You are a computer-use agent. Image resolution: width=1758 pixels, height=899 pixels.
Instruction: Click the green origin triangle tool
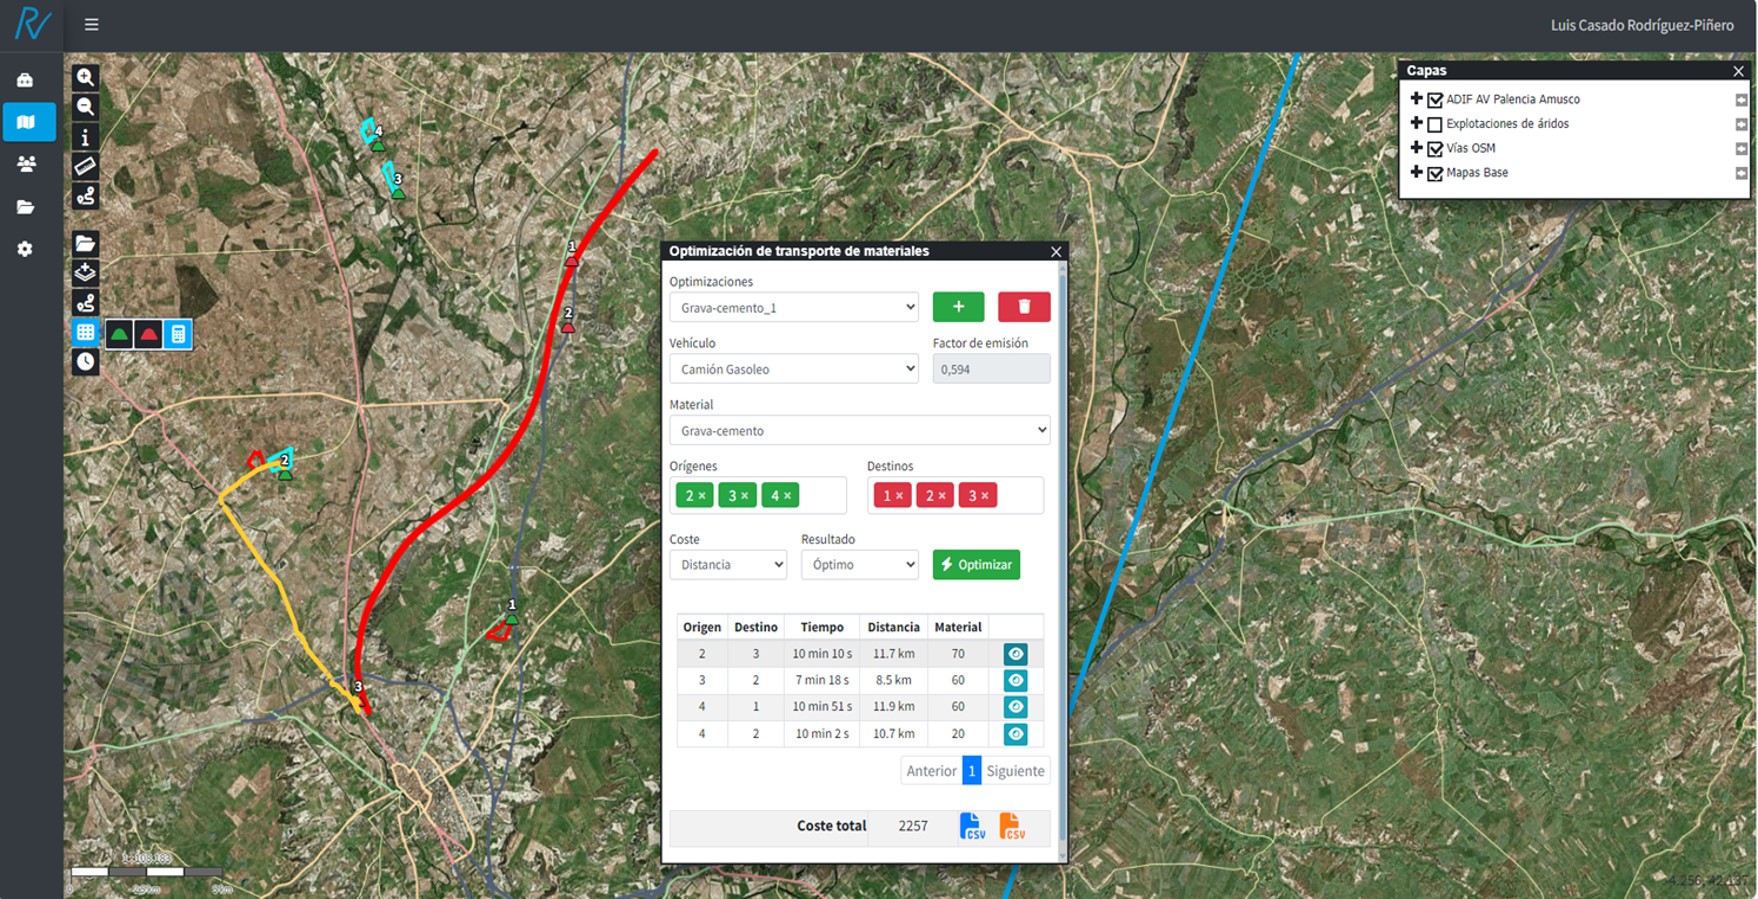[x=120, y=334]
